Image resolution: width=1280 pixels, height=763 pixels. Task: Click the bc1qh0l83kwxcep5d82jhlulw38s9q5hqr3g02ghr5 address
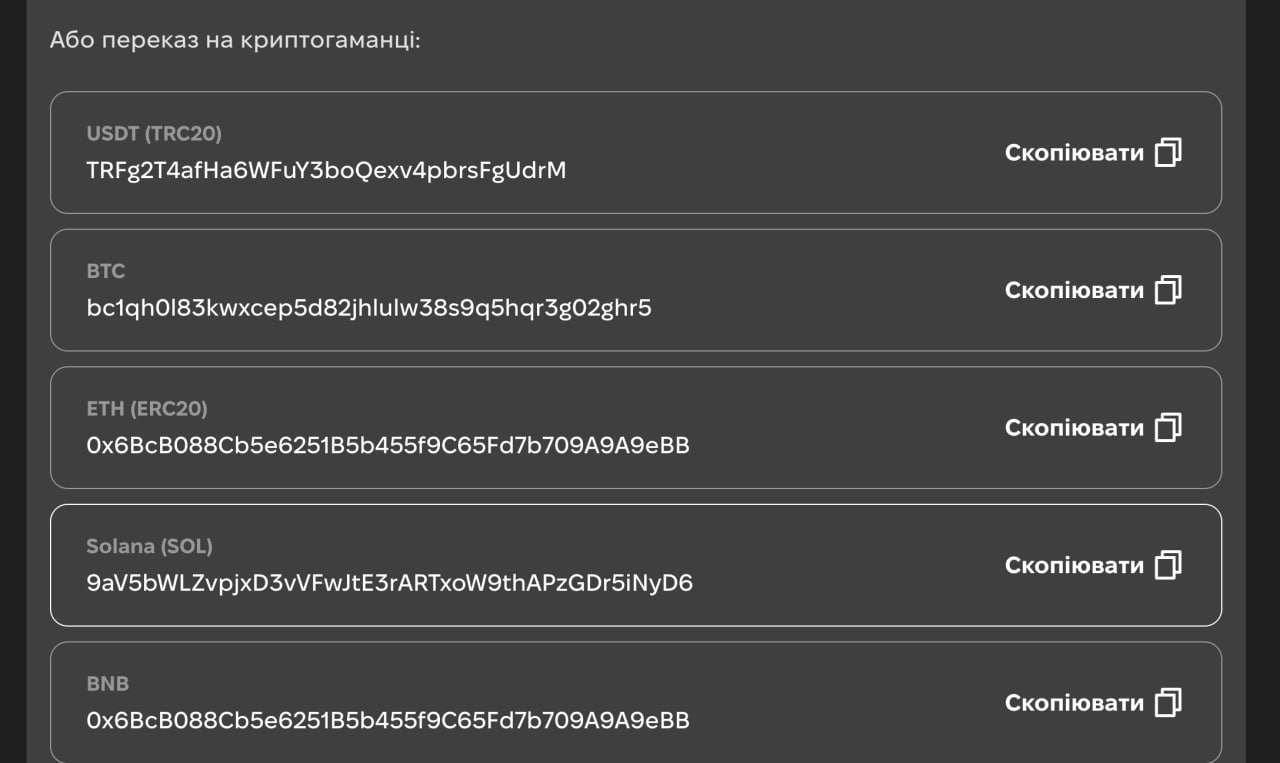[x=369, y=308]
